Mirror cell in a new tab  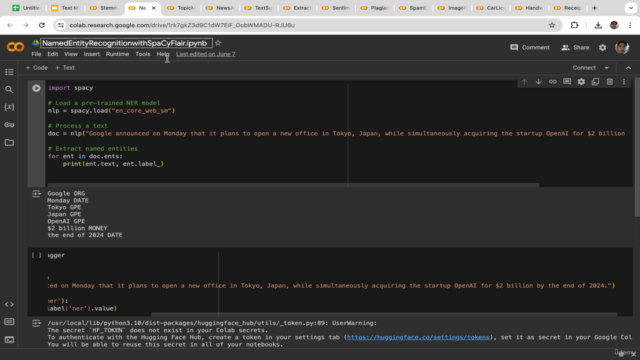[x=596, y=82]
